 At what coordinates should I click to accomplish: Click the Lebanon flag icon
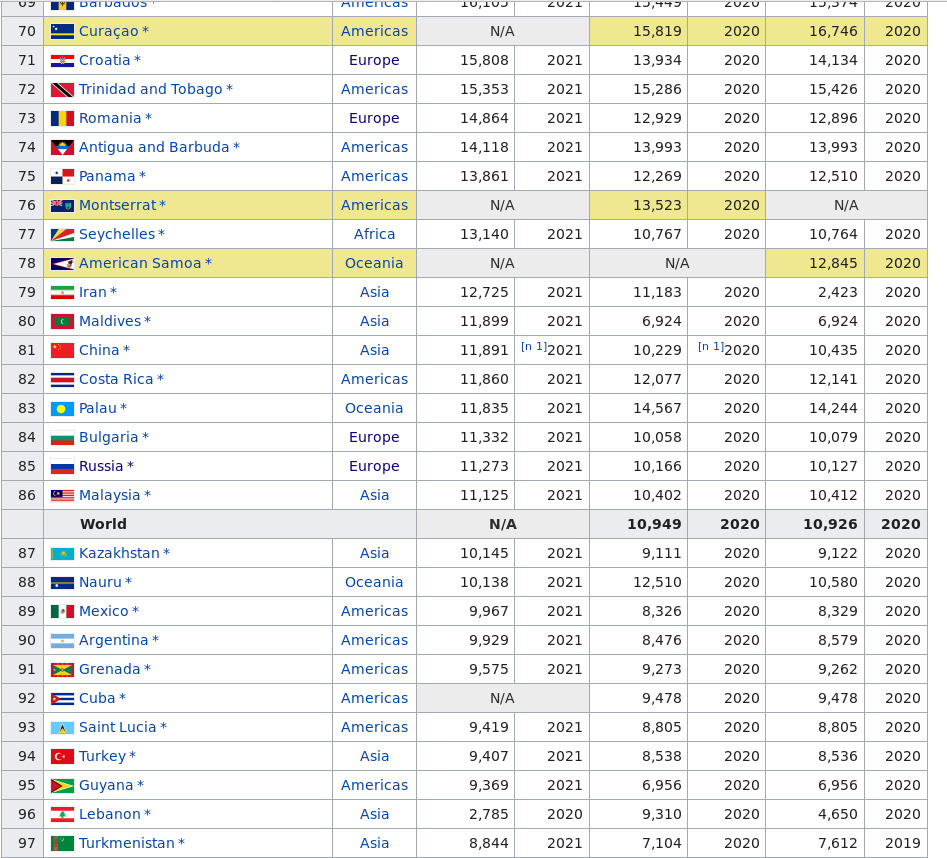[x=62, y=814]
